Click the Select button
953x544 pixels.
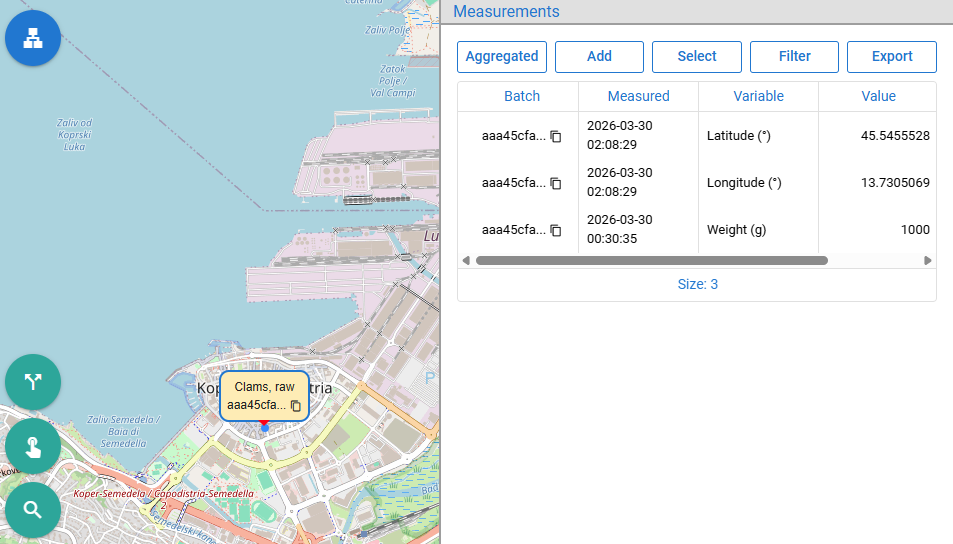697,57
